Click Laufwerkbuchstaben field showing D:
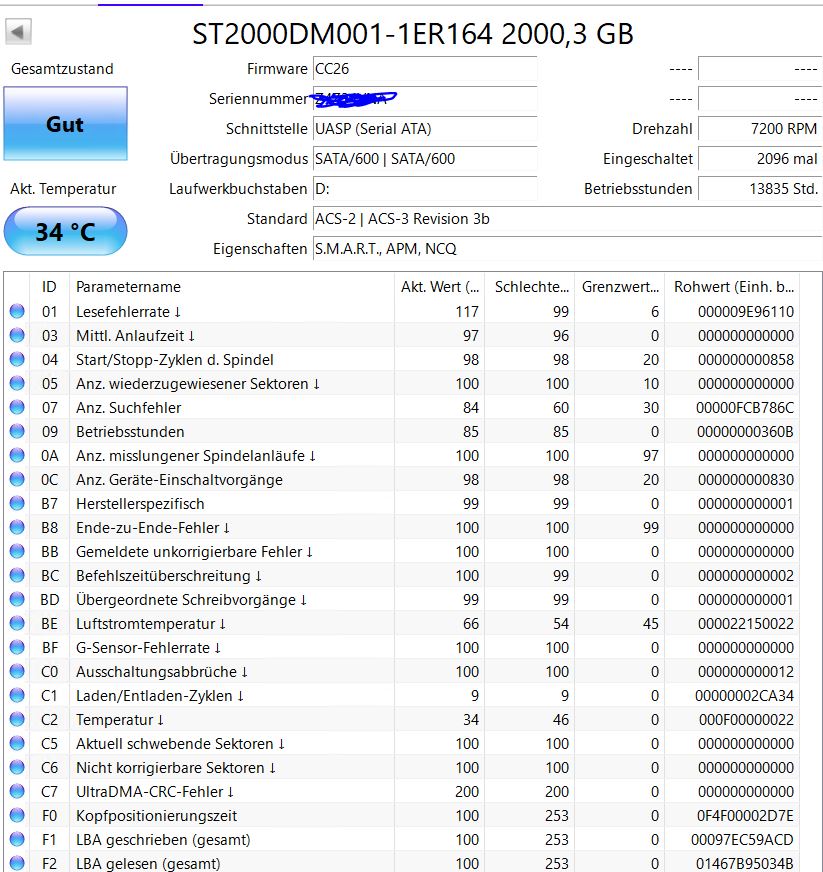The height and width of the screenshot is (872, 823). coord(425,189)
